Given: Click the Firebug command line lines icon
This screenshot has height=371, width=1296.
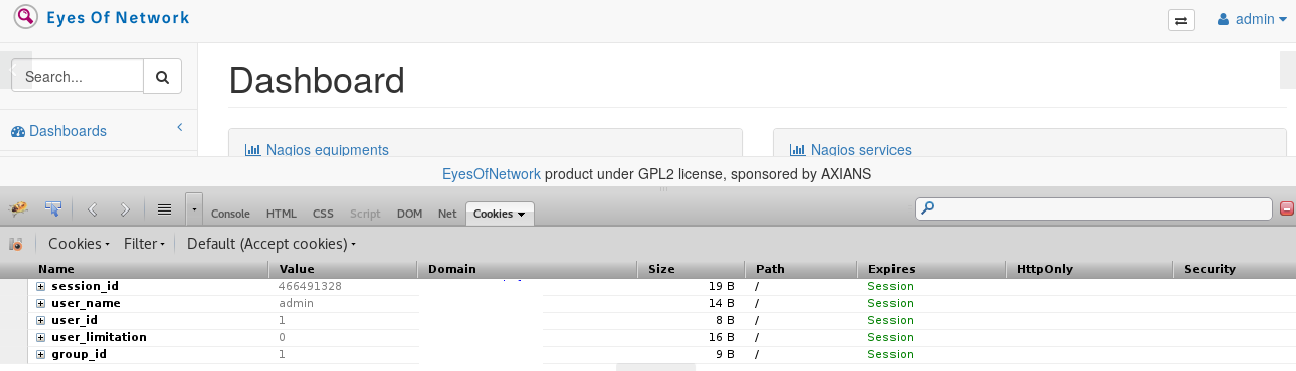Looking at the screenshot, I should pyautogui.click(x=165, y=209).
